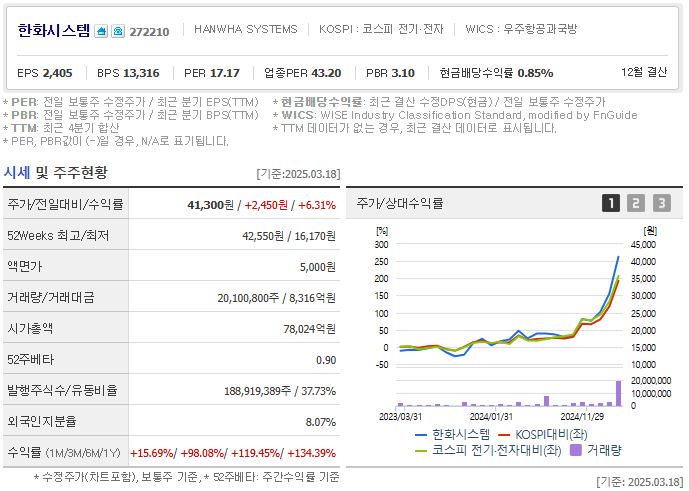Screen dimensions: 689x491
Task: Select the HANWHA SYSTEMS English name
Action: pos(246,29)
